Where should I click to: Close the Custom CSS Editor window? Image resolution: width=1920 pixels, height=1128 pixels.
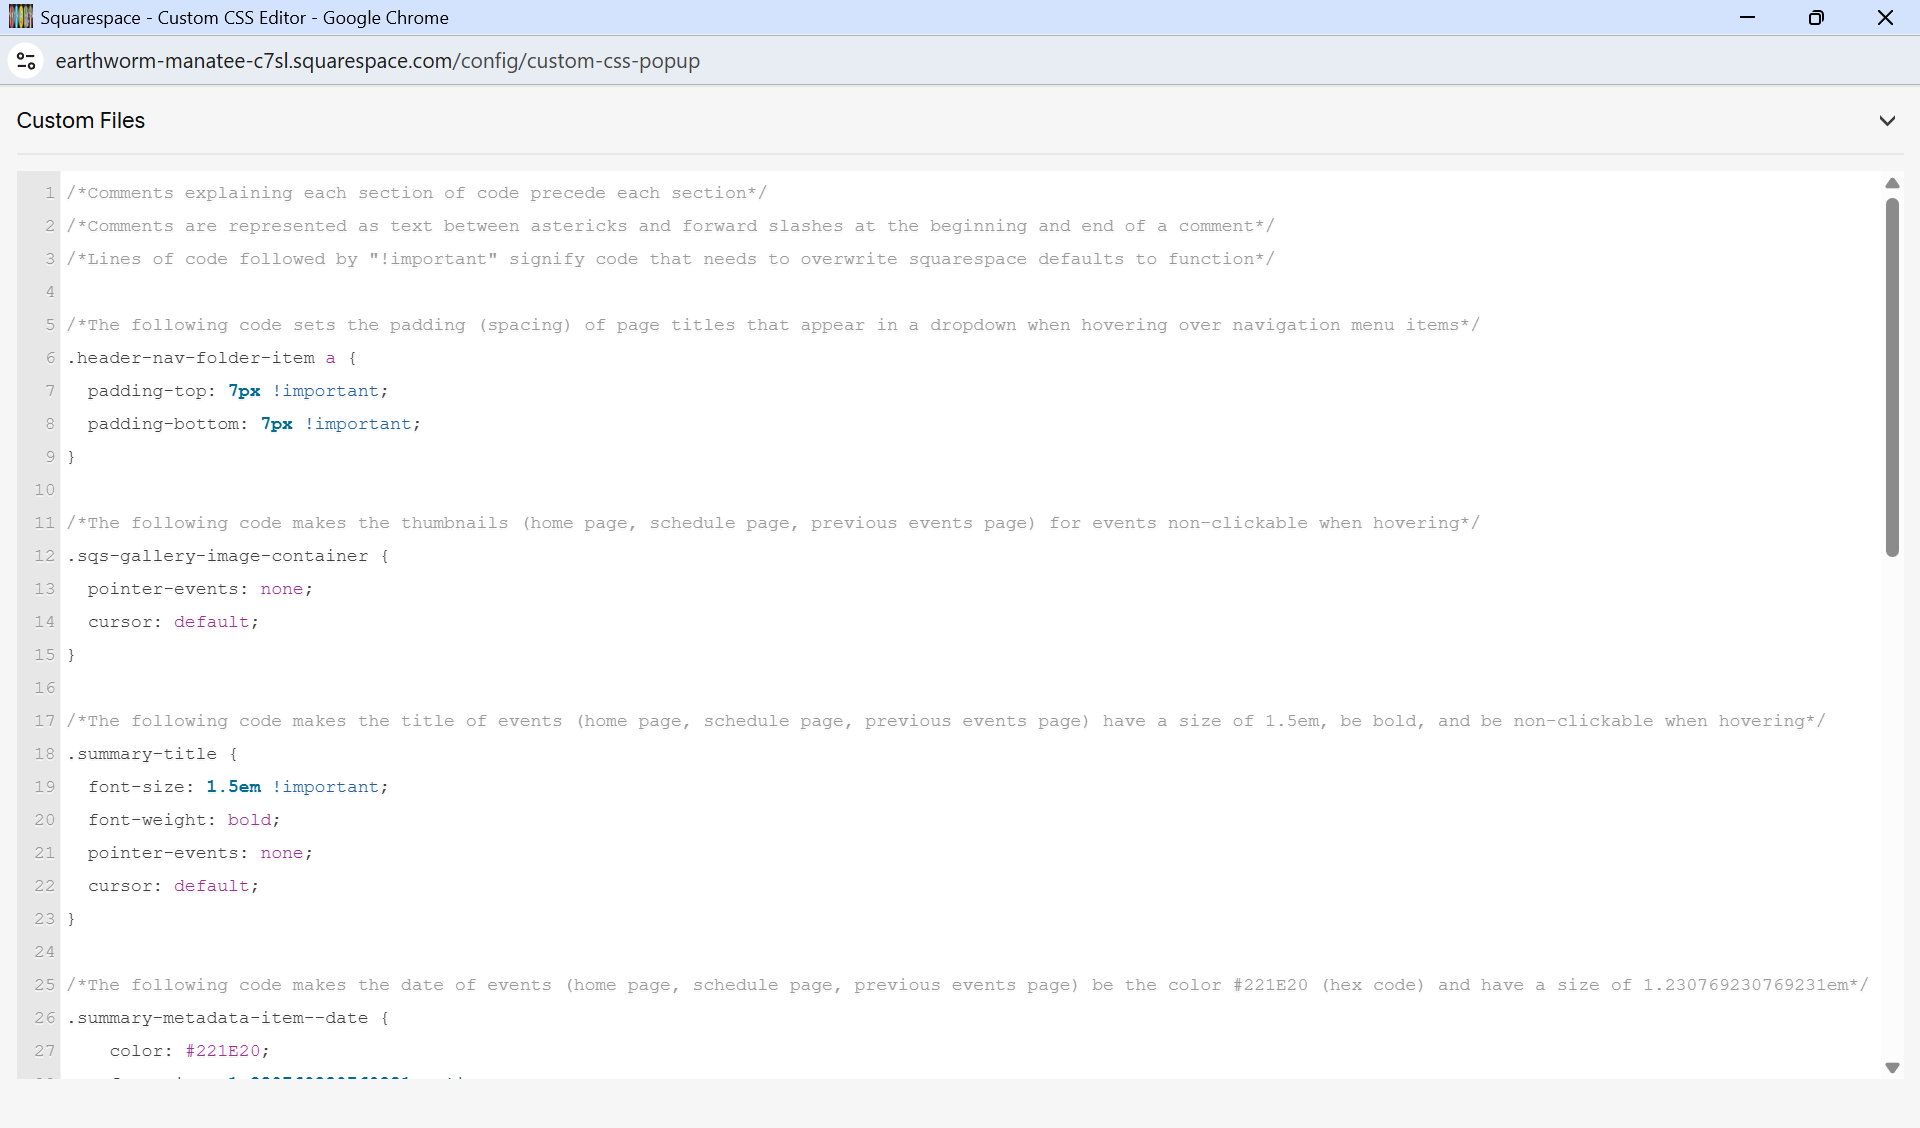point(1885,17)
